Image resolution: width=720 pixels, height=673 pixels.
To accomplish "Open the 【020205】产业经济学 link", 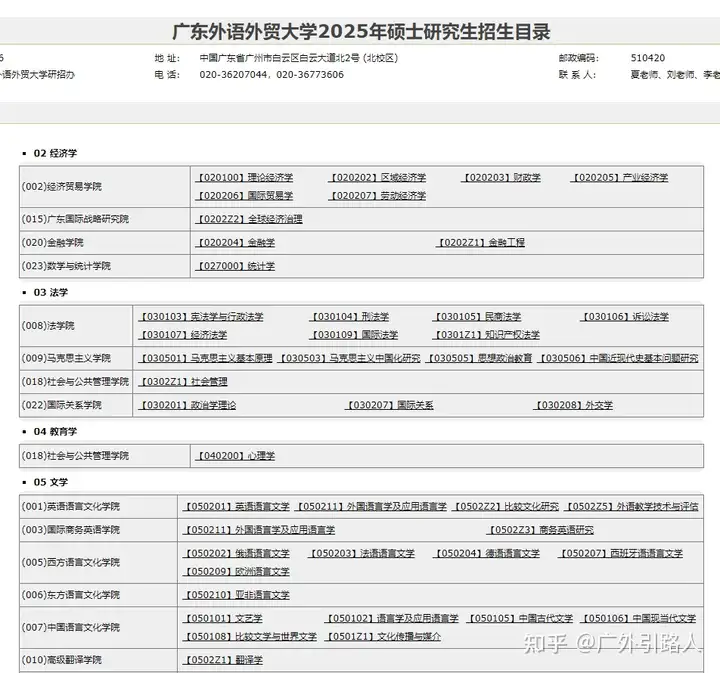I will (619, 178).
